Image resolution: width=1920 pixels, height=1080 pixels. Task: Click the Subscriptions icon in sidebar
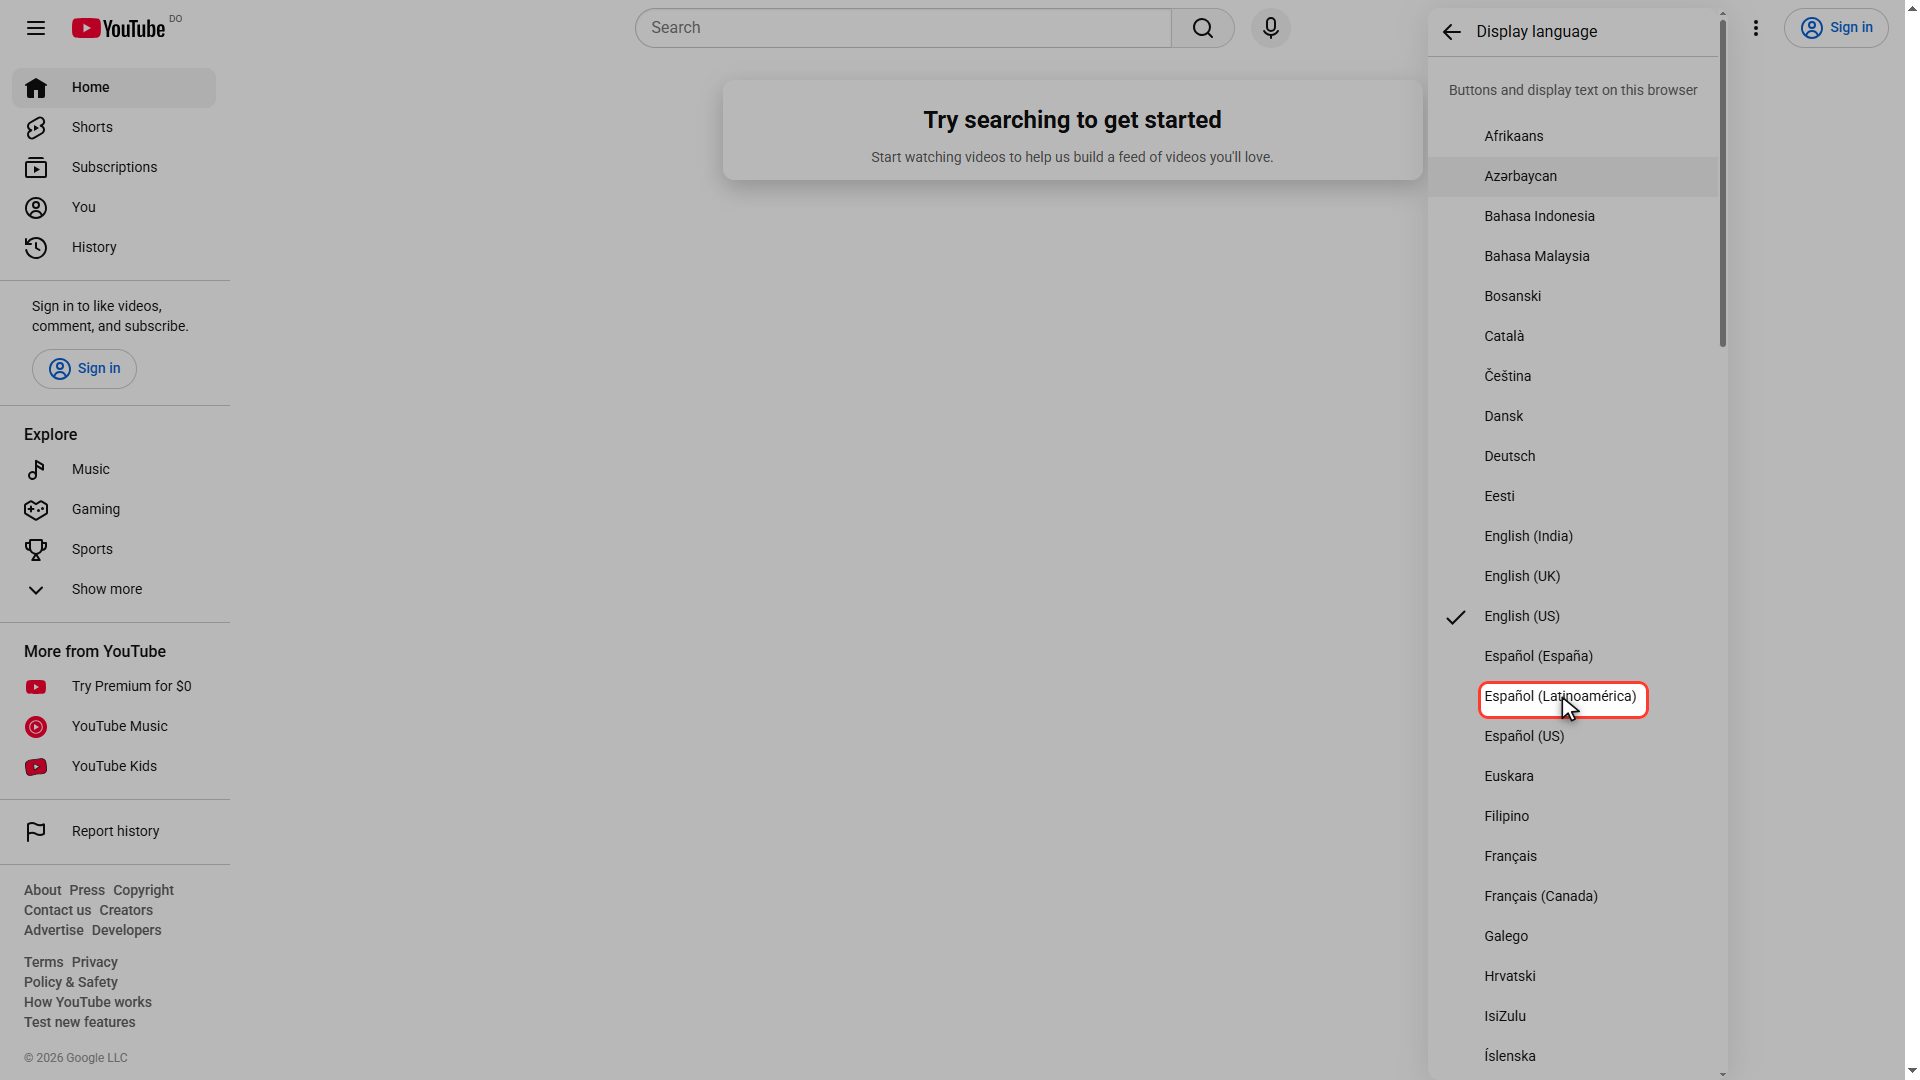36,168
